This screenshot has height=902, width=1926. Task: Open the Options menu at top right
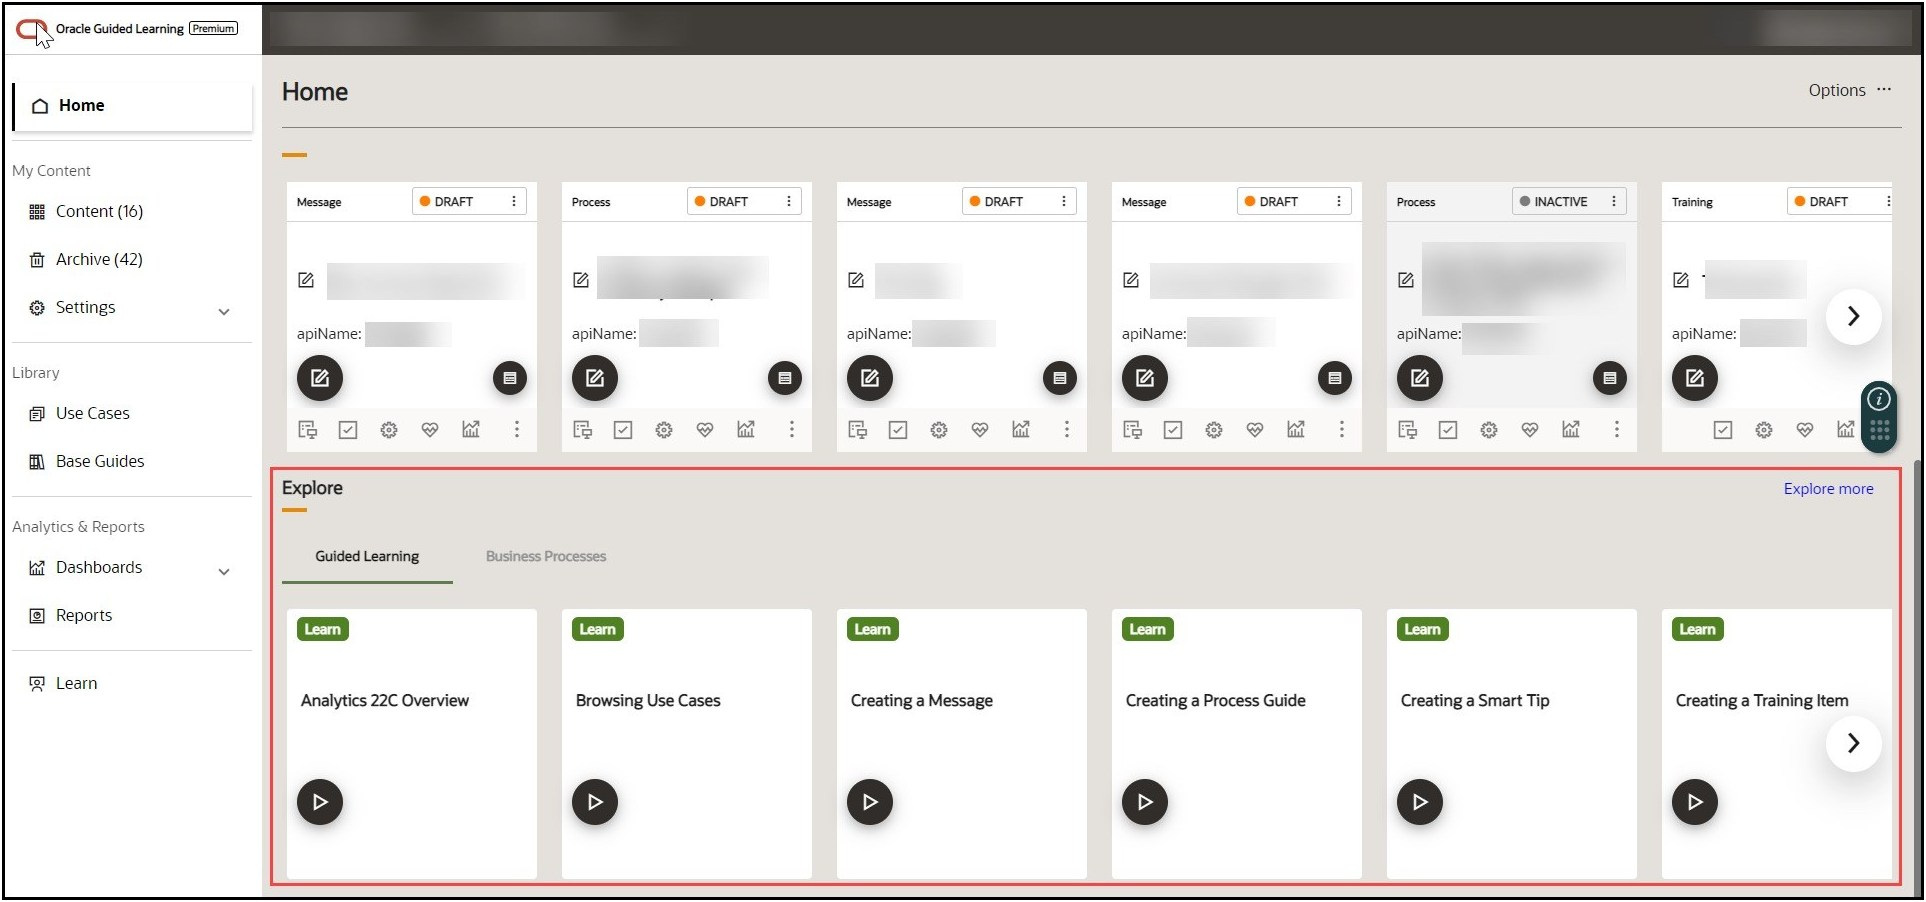tap(1849, 90)
